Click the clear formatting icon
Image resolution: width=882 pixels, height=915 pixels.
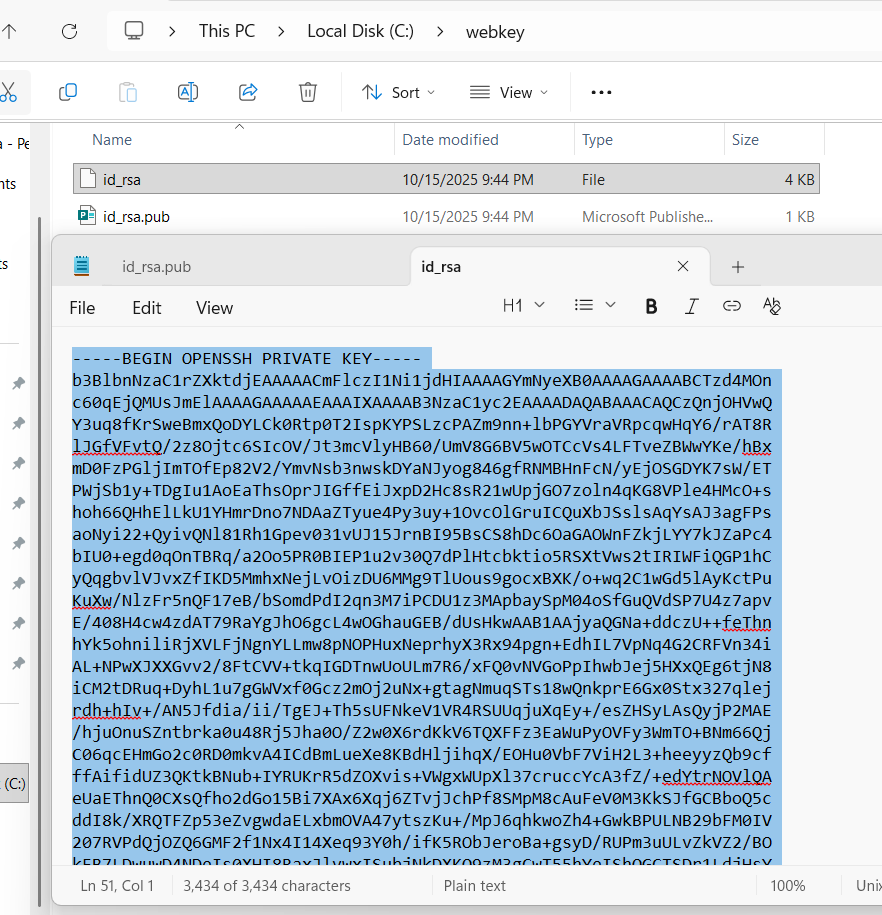click(x=771, y=306)
